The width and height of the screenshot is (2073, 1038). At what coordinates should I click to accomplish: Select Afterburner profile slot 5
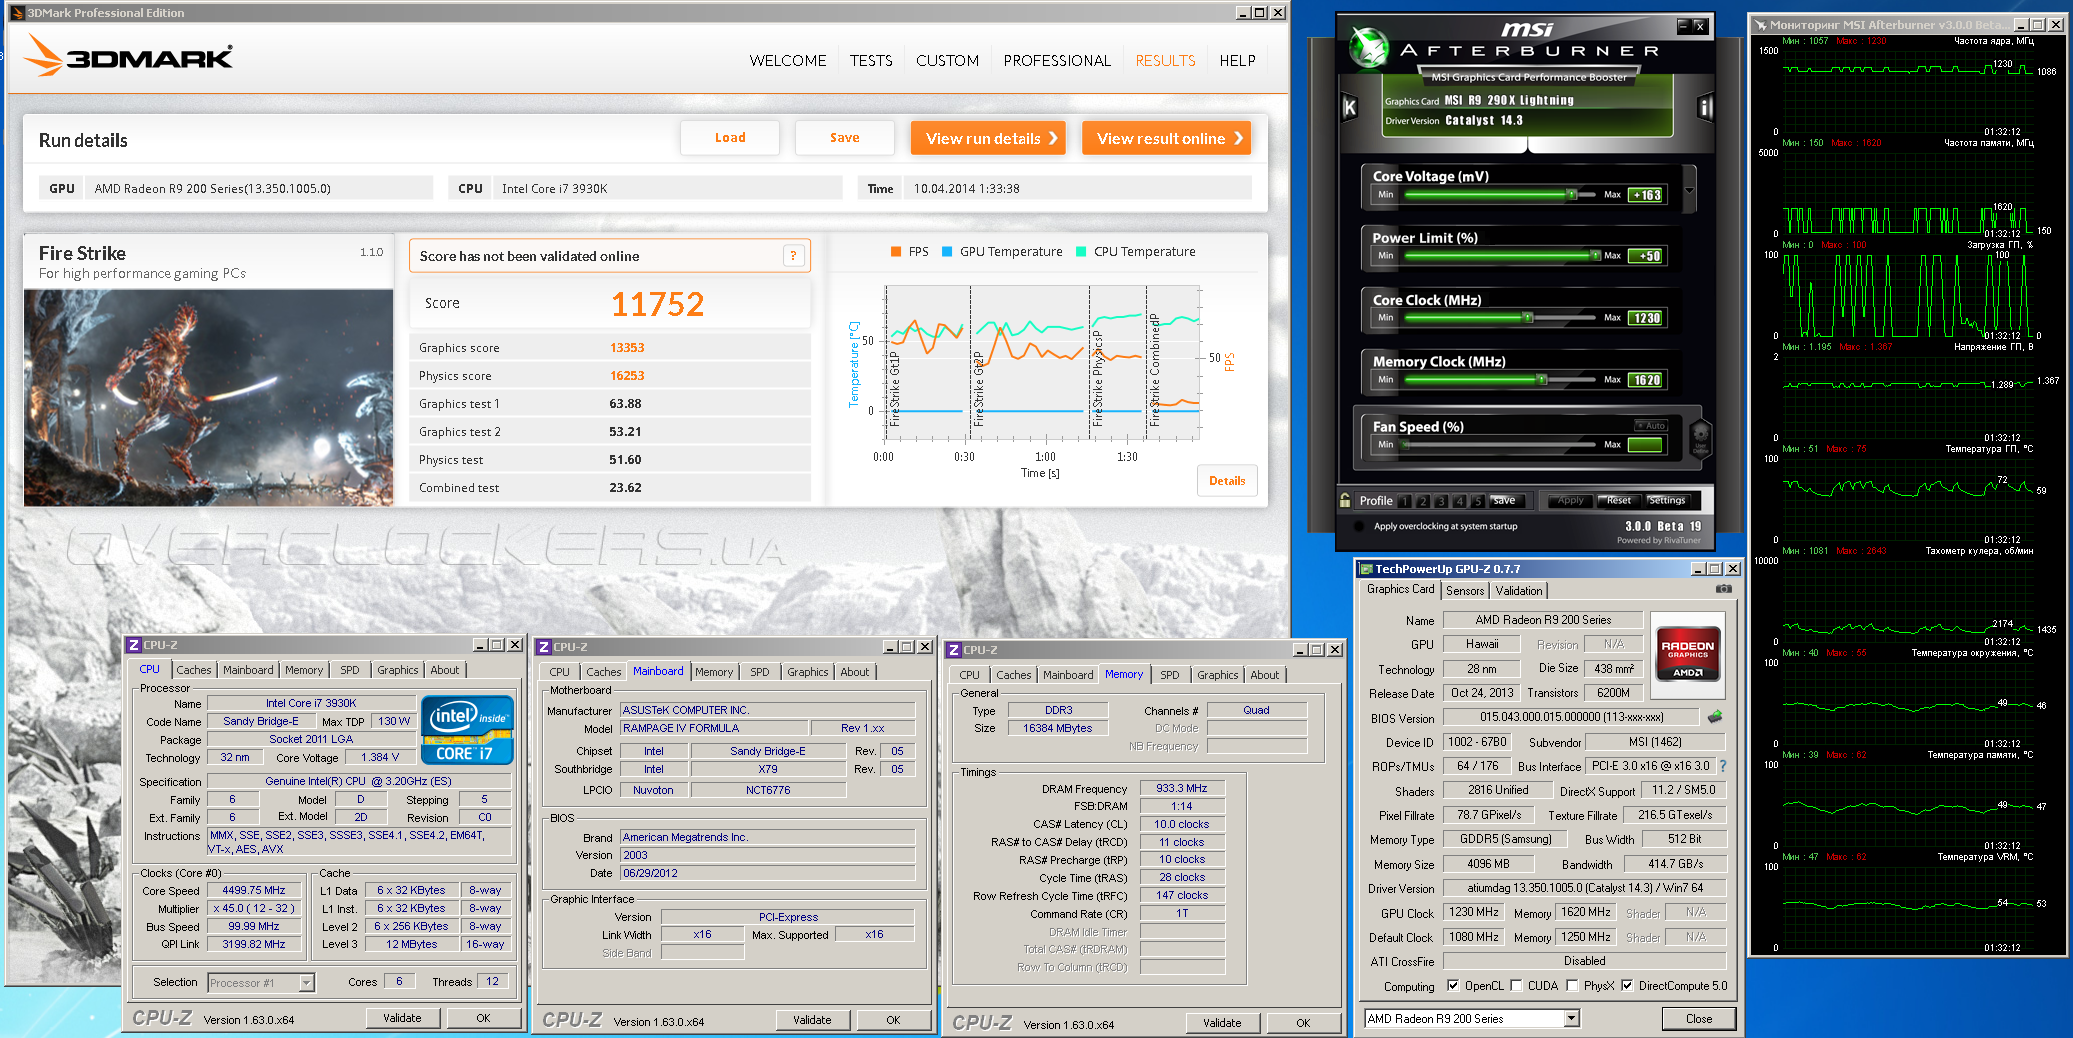click(x=1478, y=501)
